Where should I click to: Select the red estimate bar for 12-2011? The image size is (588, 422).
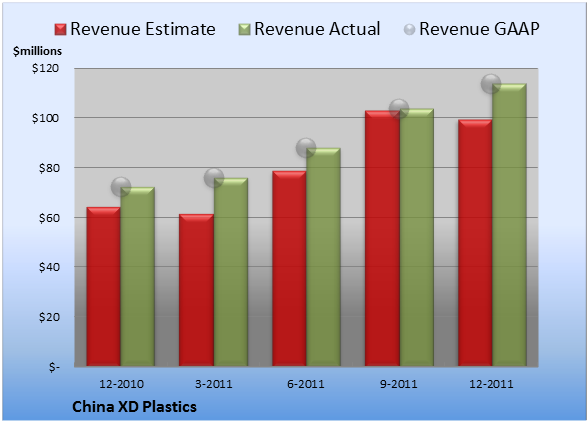point(475,243)
